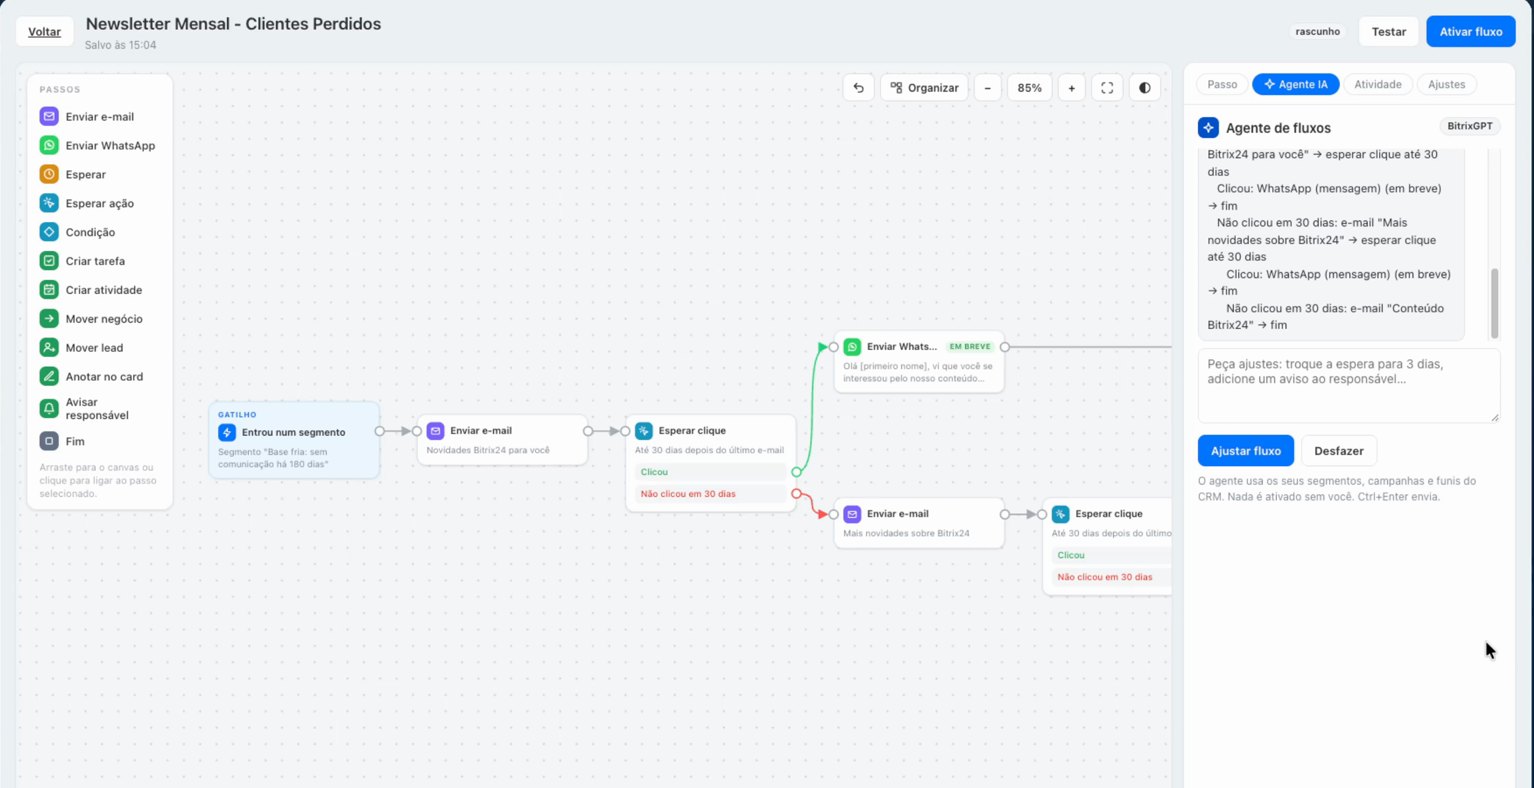This screenshot has width=1534, height=788.
Task: Select the Criar atividade calendar icon
Action: click(49, 290)
